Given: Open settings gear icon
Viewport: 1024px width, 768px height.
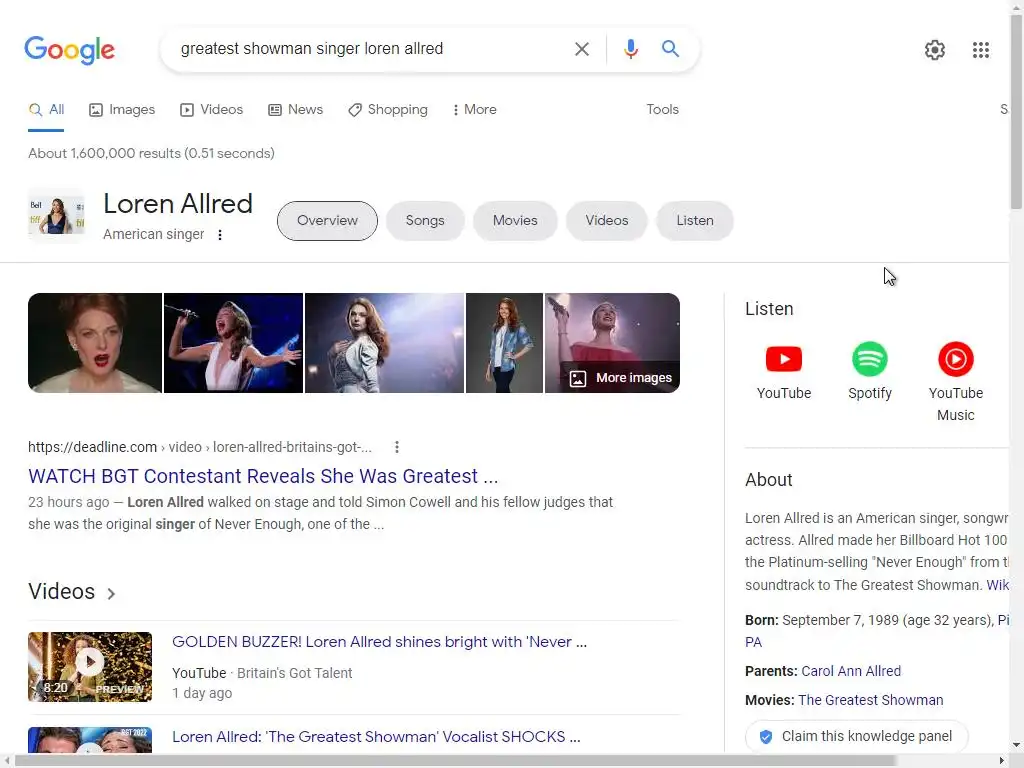Looking at the screenshot, I should (935, 50).
